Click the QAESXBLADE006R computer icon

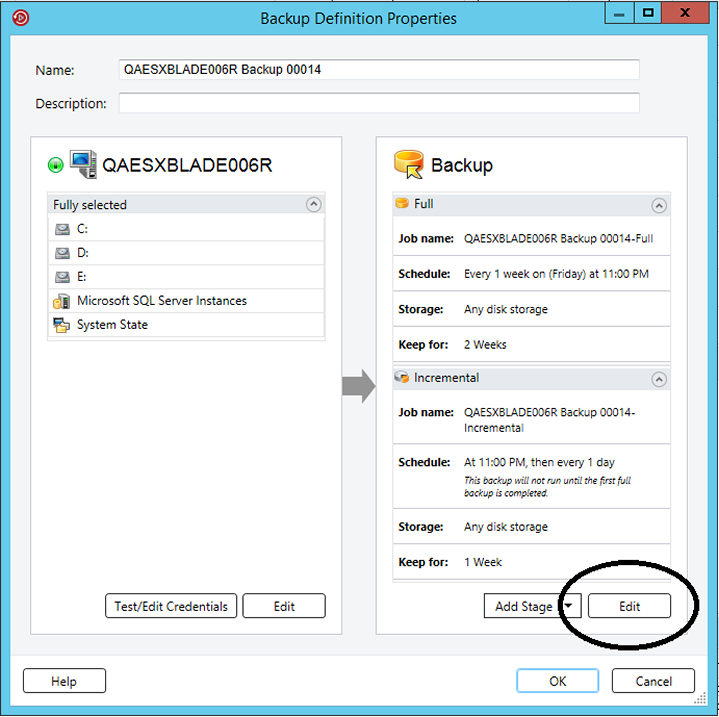(x=83, y=164)
